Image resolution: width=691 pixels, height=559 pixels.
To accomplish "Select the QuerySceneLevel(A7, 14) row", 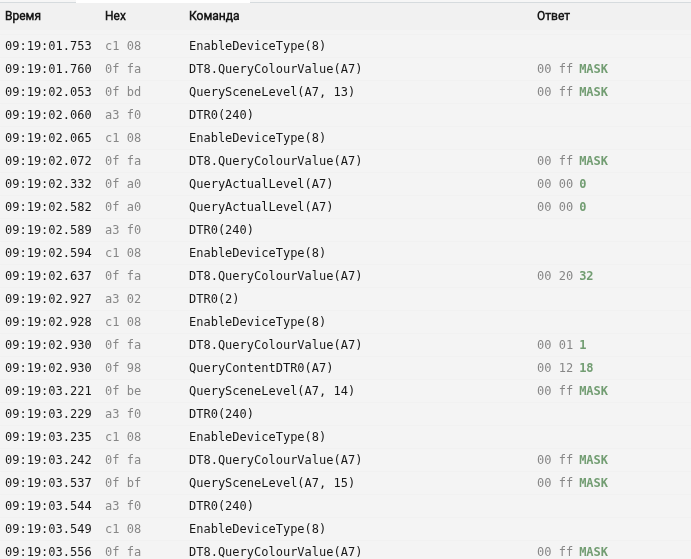I will [346, 391].
